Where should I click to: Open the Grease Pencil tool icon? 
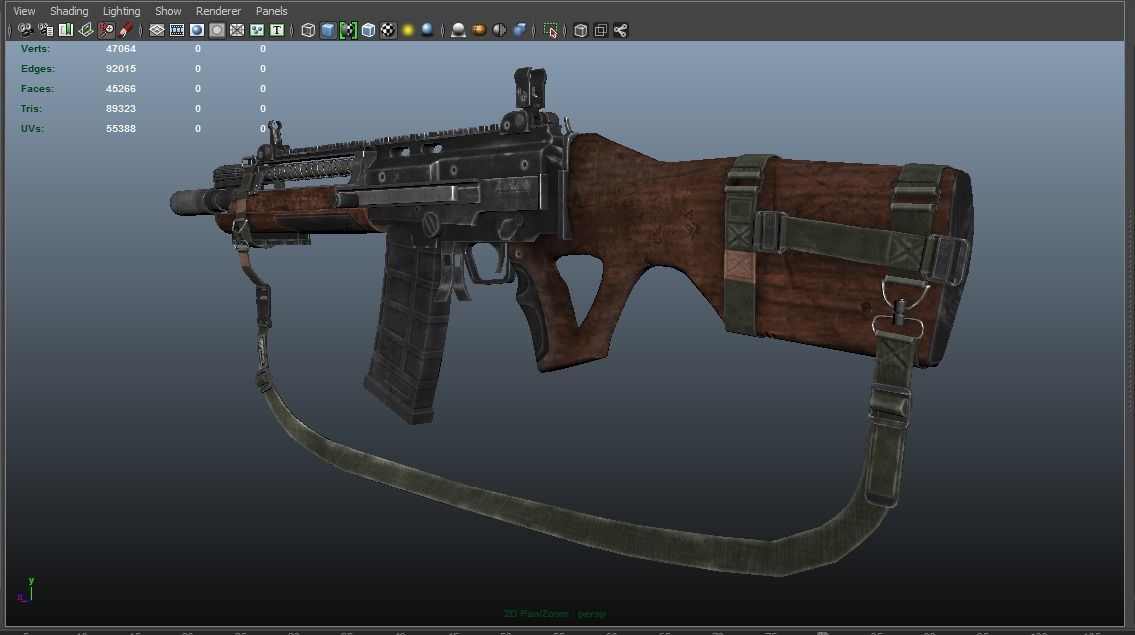click(124, 30)
